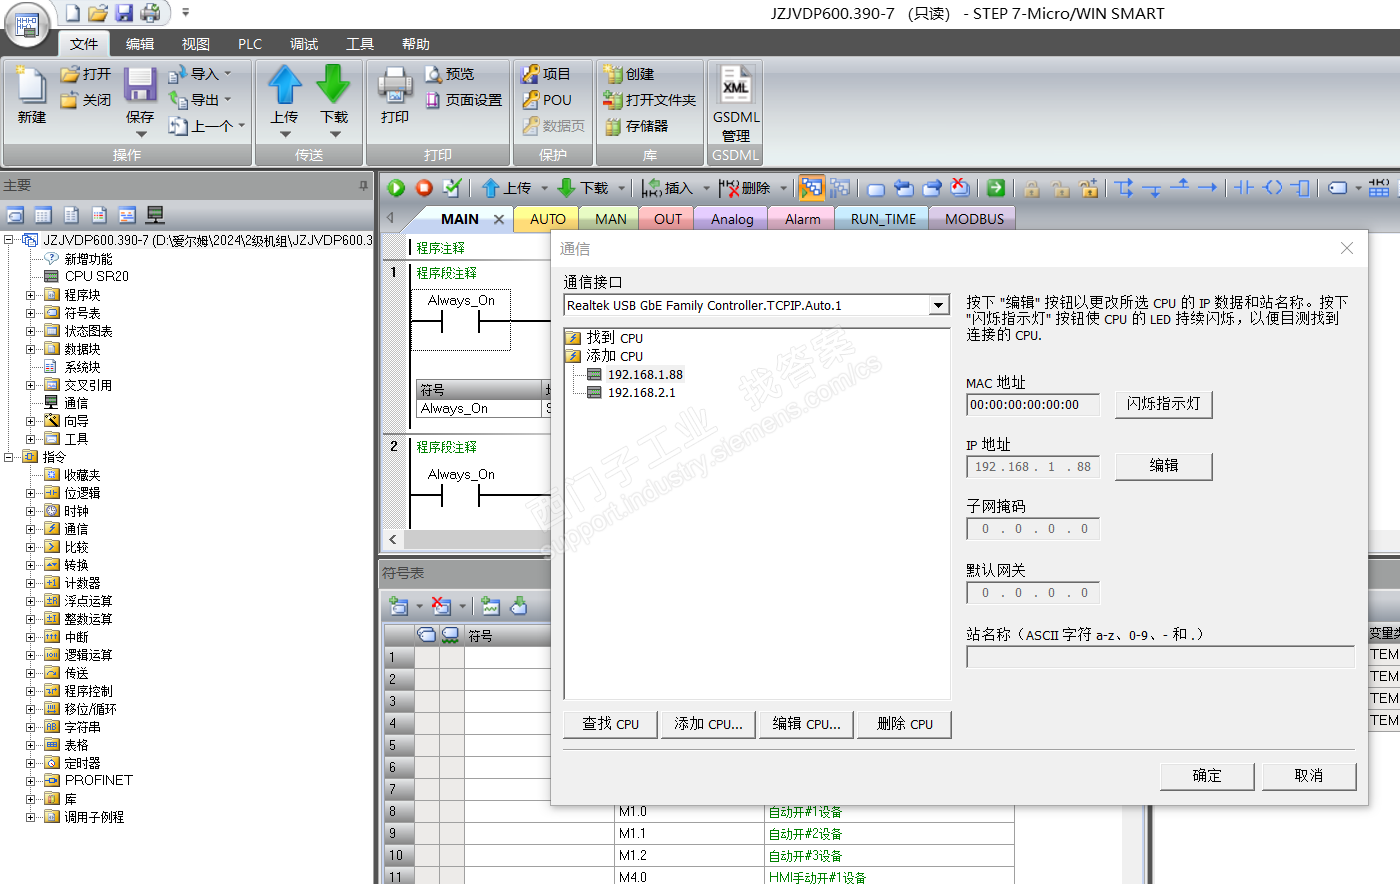This screenshot has height=884, width=1400.
Task: Toggle the pin on the 主要 panel
Action: pyautogui.click(x=363, y=186)
